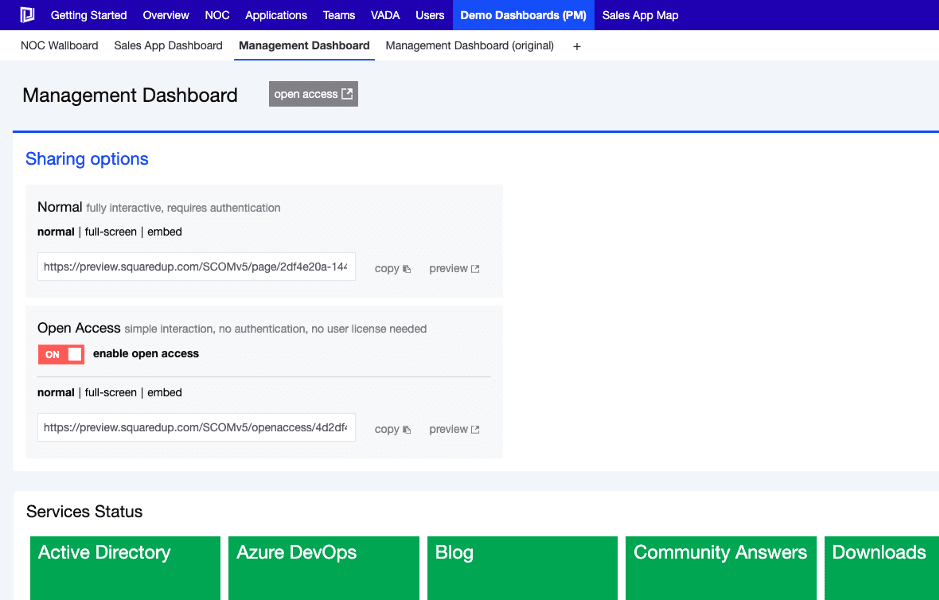Choose full-screen mode under Open Access
The image size is (939, 600).
pos(111,392)
